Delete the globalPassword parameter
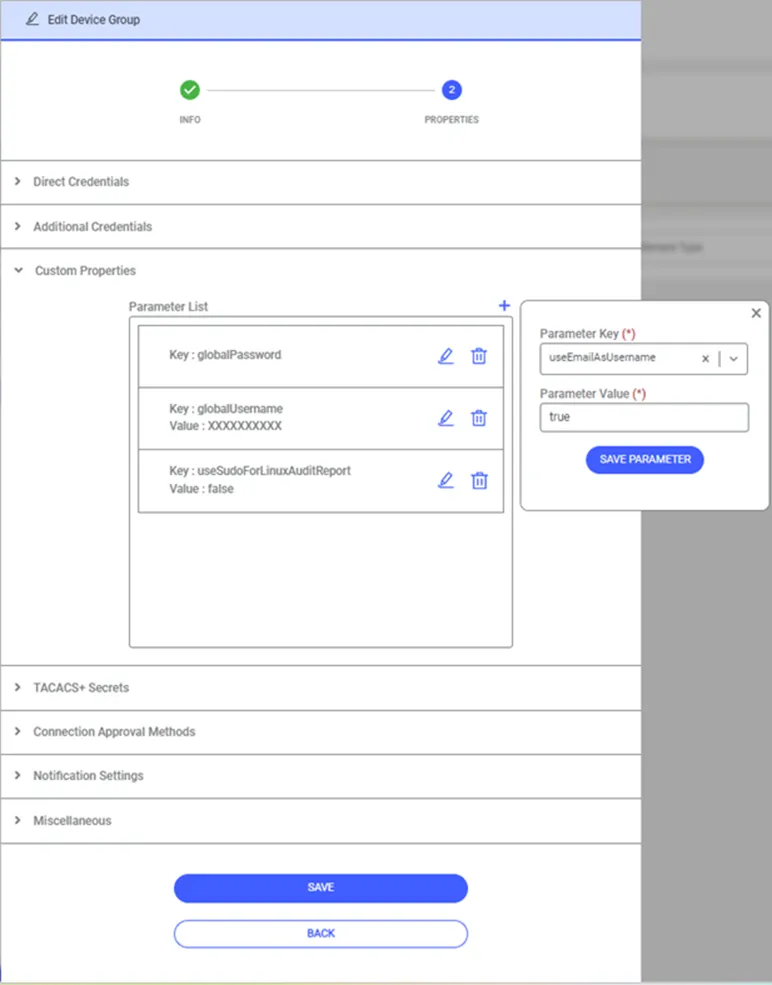 click(479, 356)
